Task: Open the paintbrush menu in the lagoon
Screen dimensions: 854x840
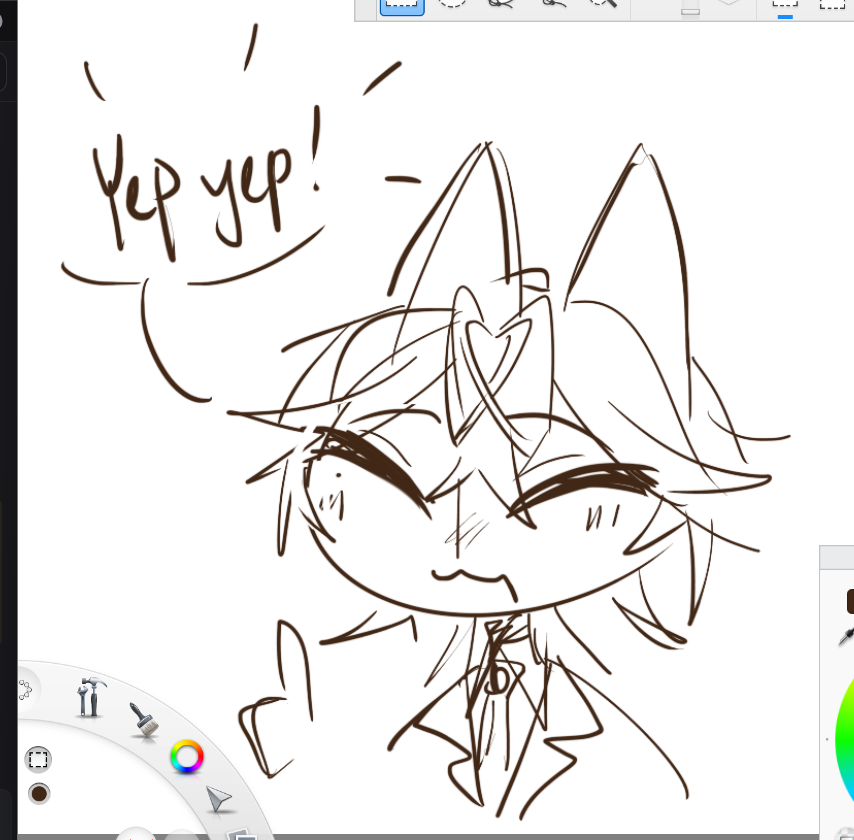Action: point(144,720)
